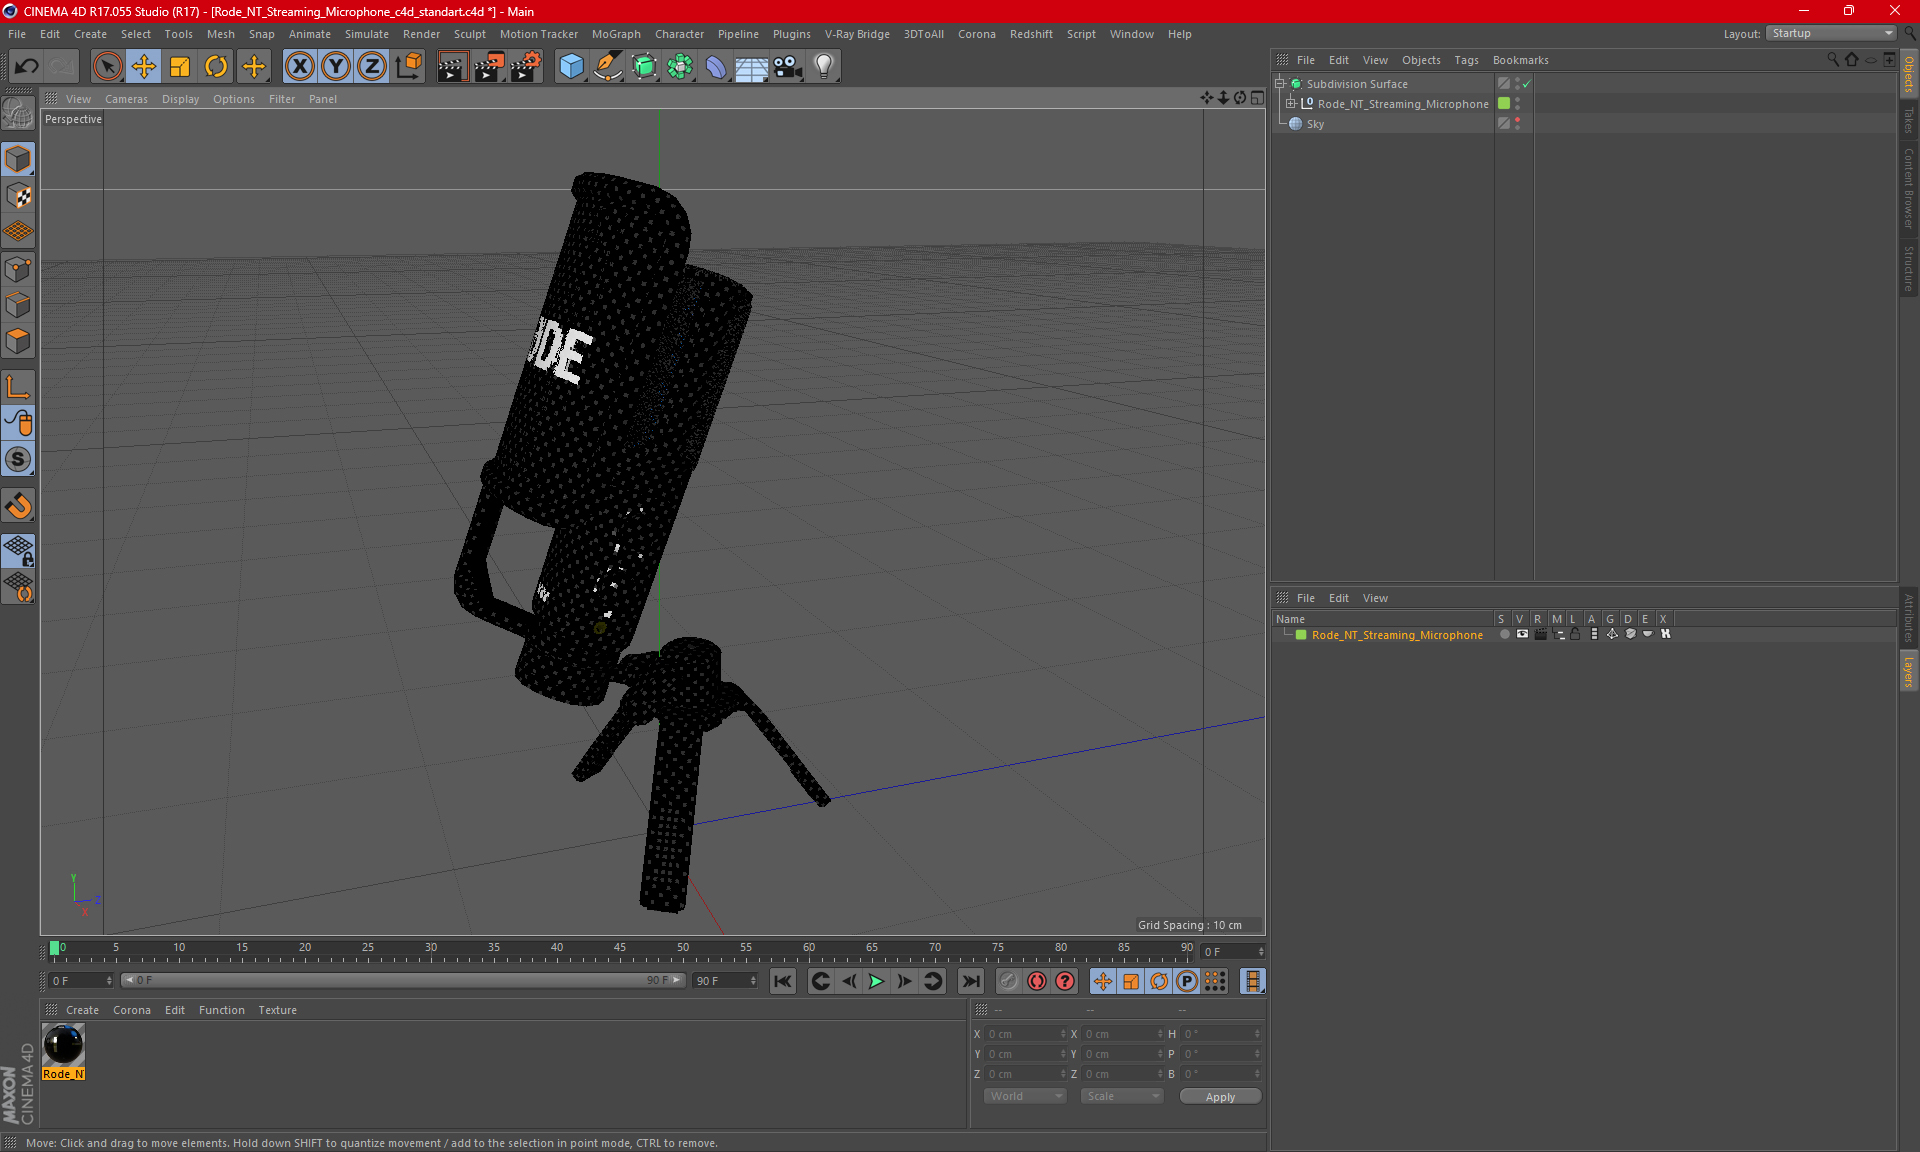Activate the Rotate tool
The image size is (1920, 1152).
(216, 66)
